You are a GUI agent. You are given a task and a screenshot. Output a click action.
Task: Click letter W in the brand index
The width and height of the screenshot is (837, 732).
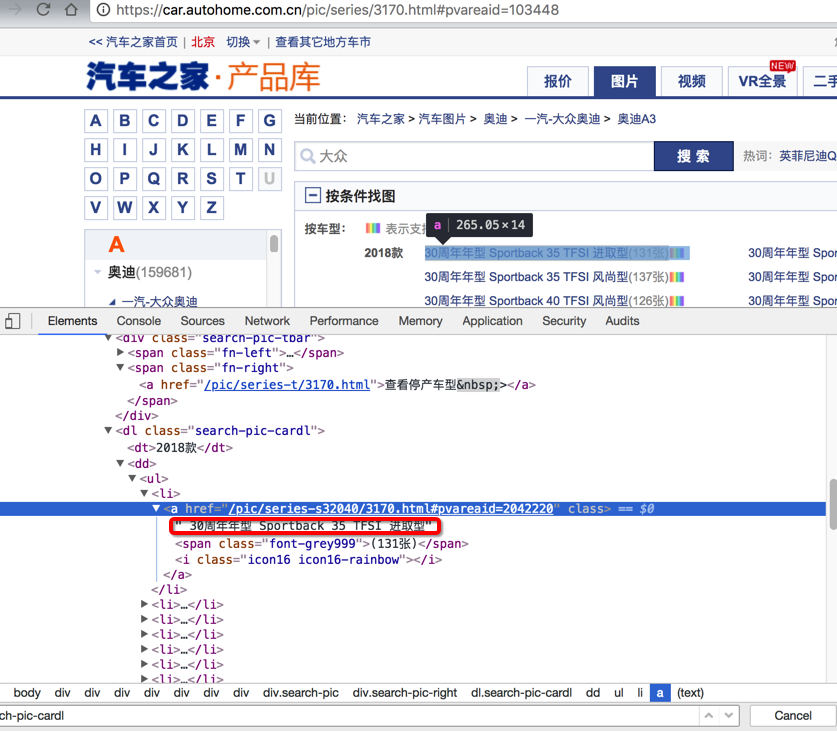124,207
